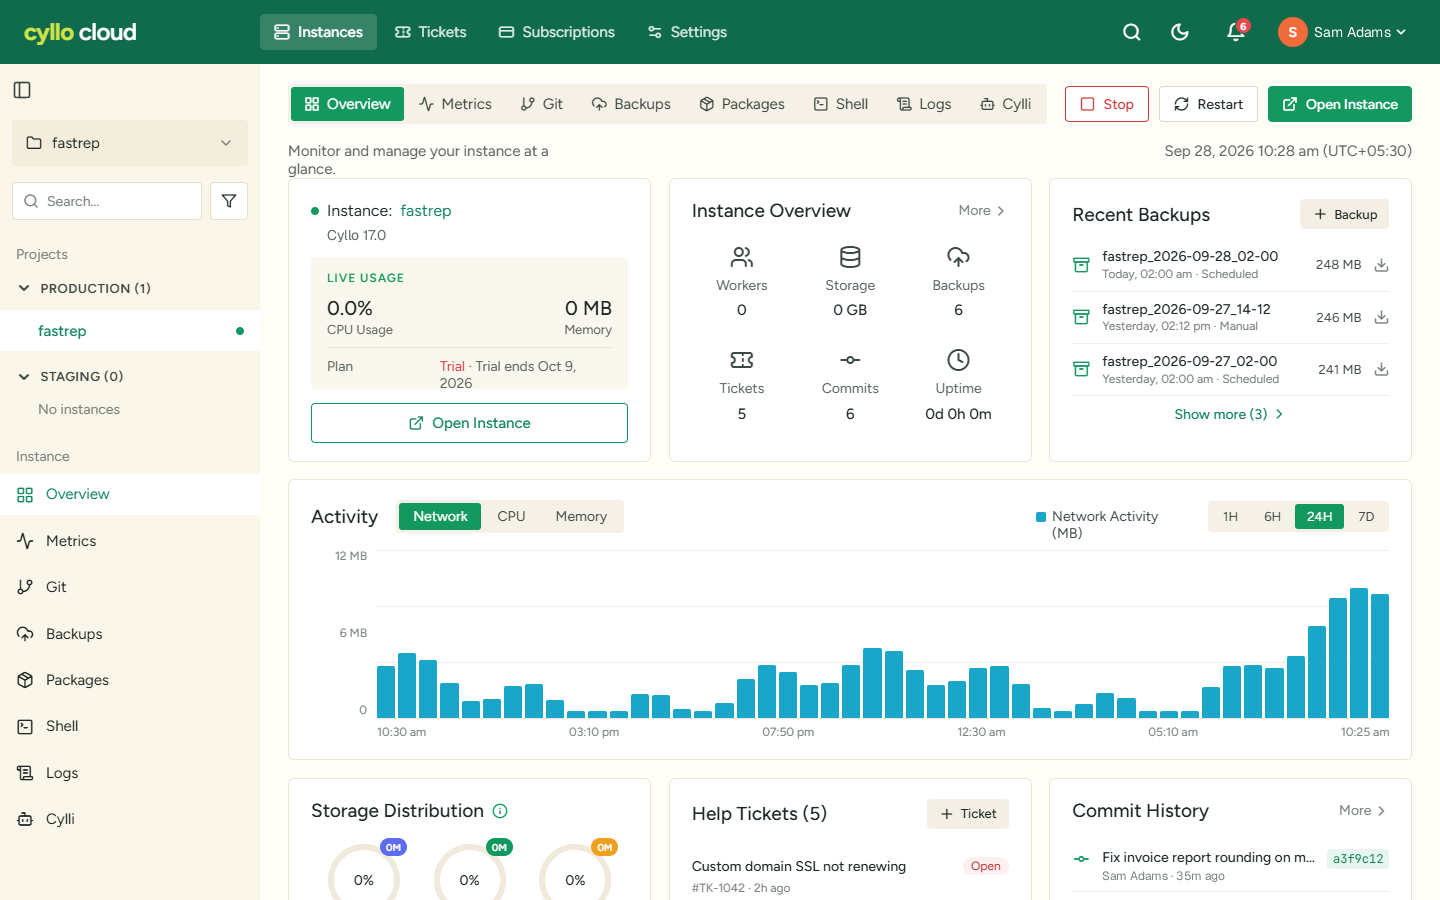Open notifications bell with 6 badge
Viewport: 1440px width, 900px height.
[x=1236, y=32]
